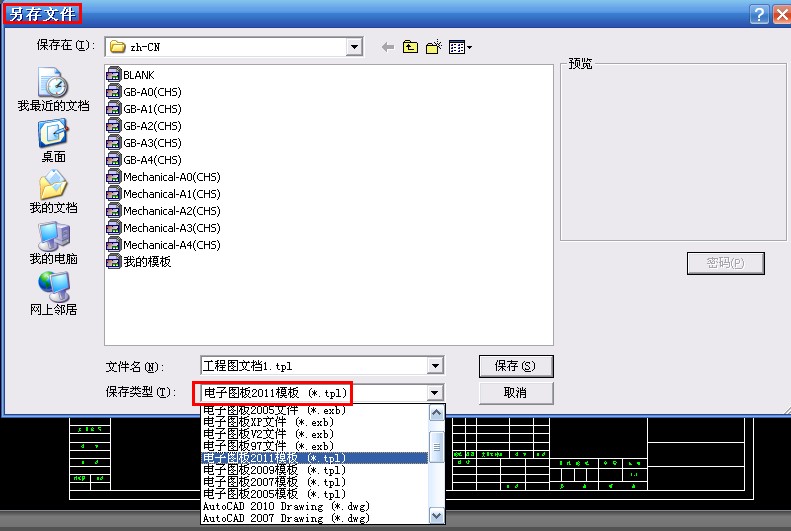Open 我最近的文档 in the sidebar
The height and width of the screenshot is (531, 791).
pyautogui.click(x=53, y=89)
